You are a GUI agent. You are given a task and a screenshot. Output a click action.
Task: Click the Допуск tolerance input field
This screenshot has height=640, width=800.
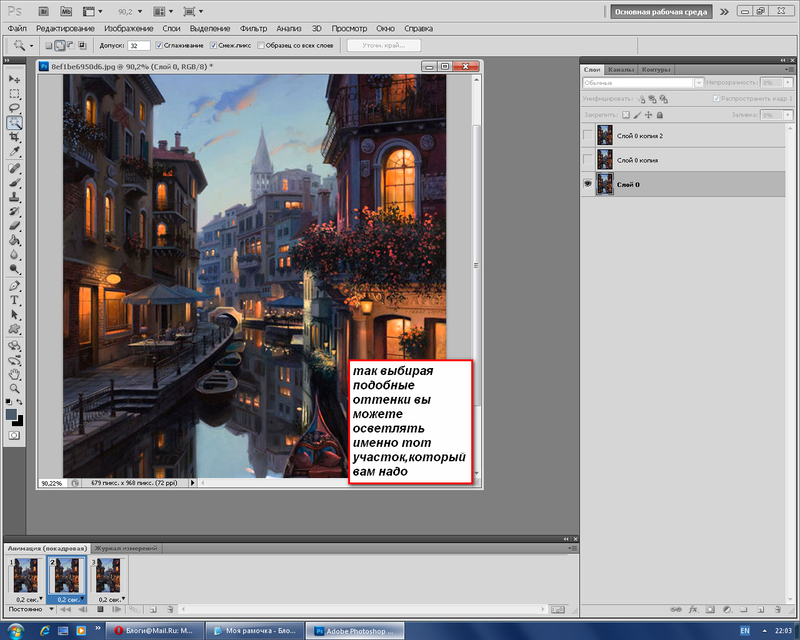pyautogui.click(x=139, y=45)
